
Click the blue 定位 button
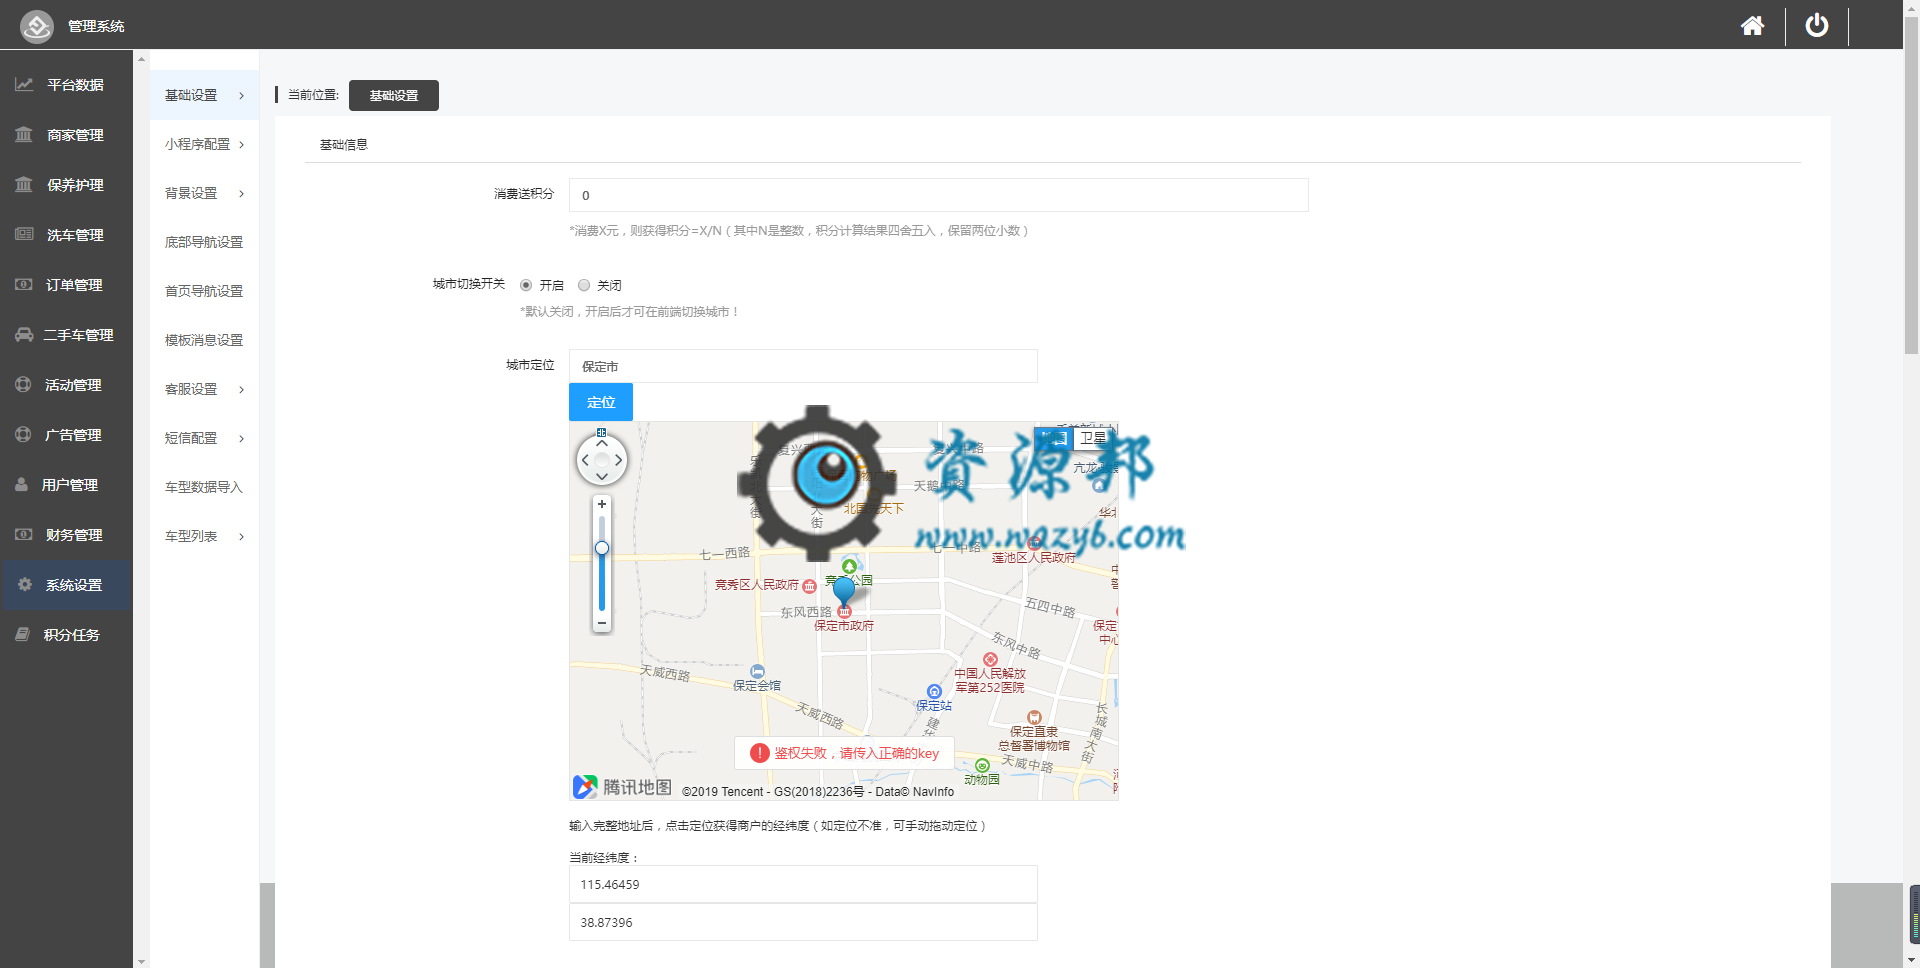click(601, 402)
